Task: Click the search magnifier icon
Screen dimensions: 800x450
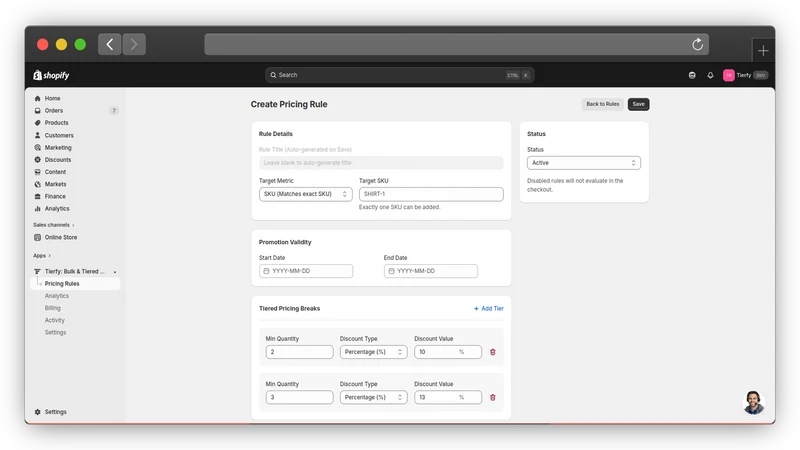Action: tap(273, 75)
